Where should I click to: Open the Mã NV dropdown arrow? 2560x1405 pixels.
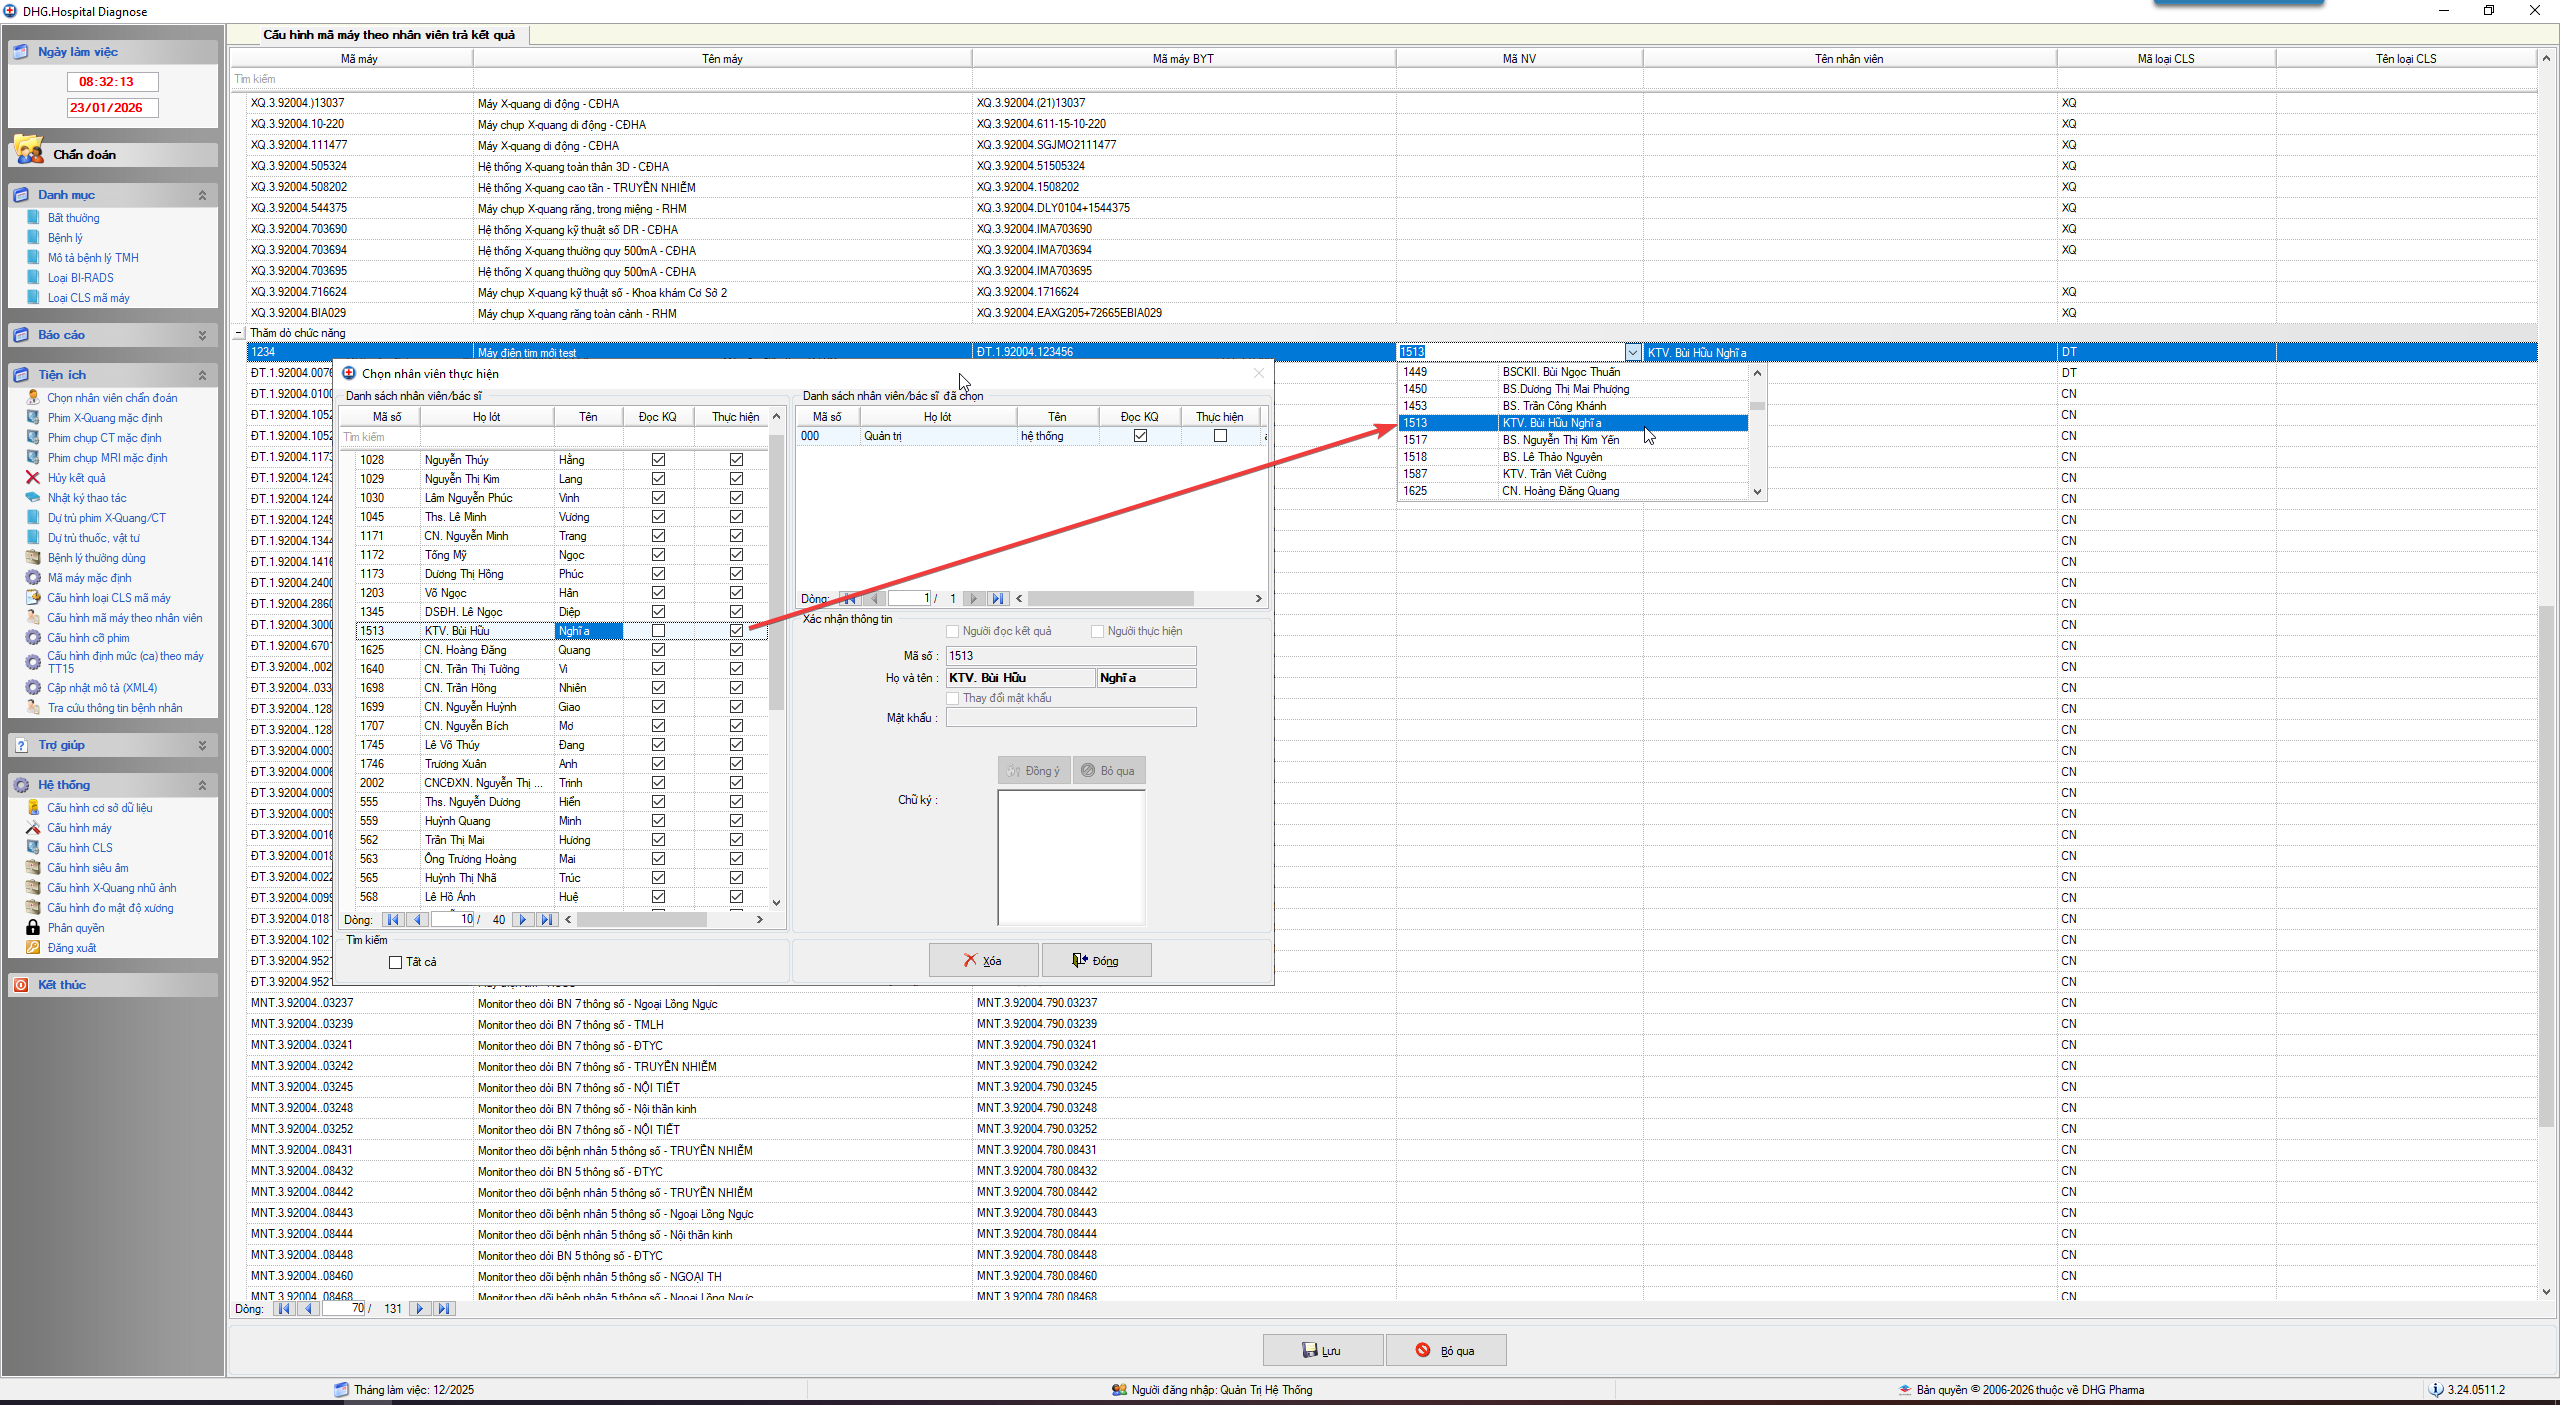tap(1633, 352)
